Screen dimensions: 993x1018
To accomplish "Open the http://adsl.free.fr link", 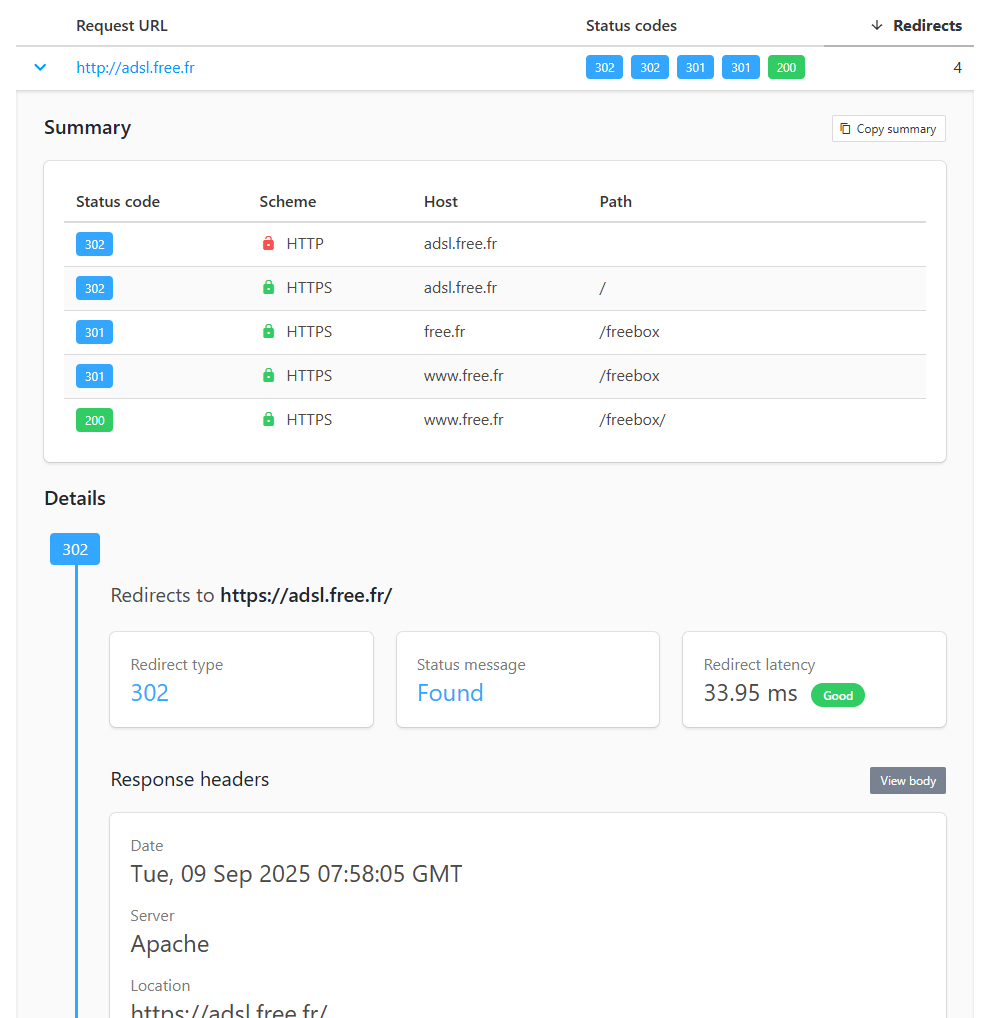I will point(135,68).
